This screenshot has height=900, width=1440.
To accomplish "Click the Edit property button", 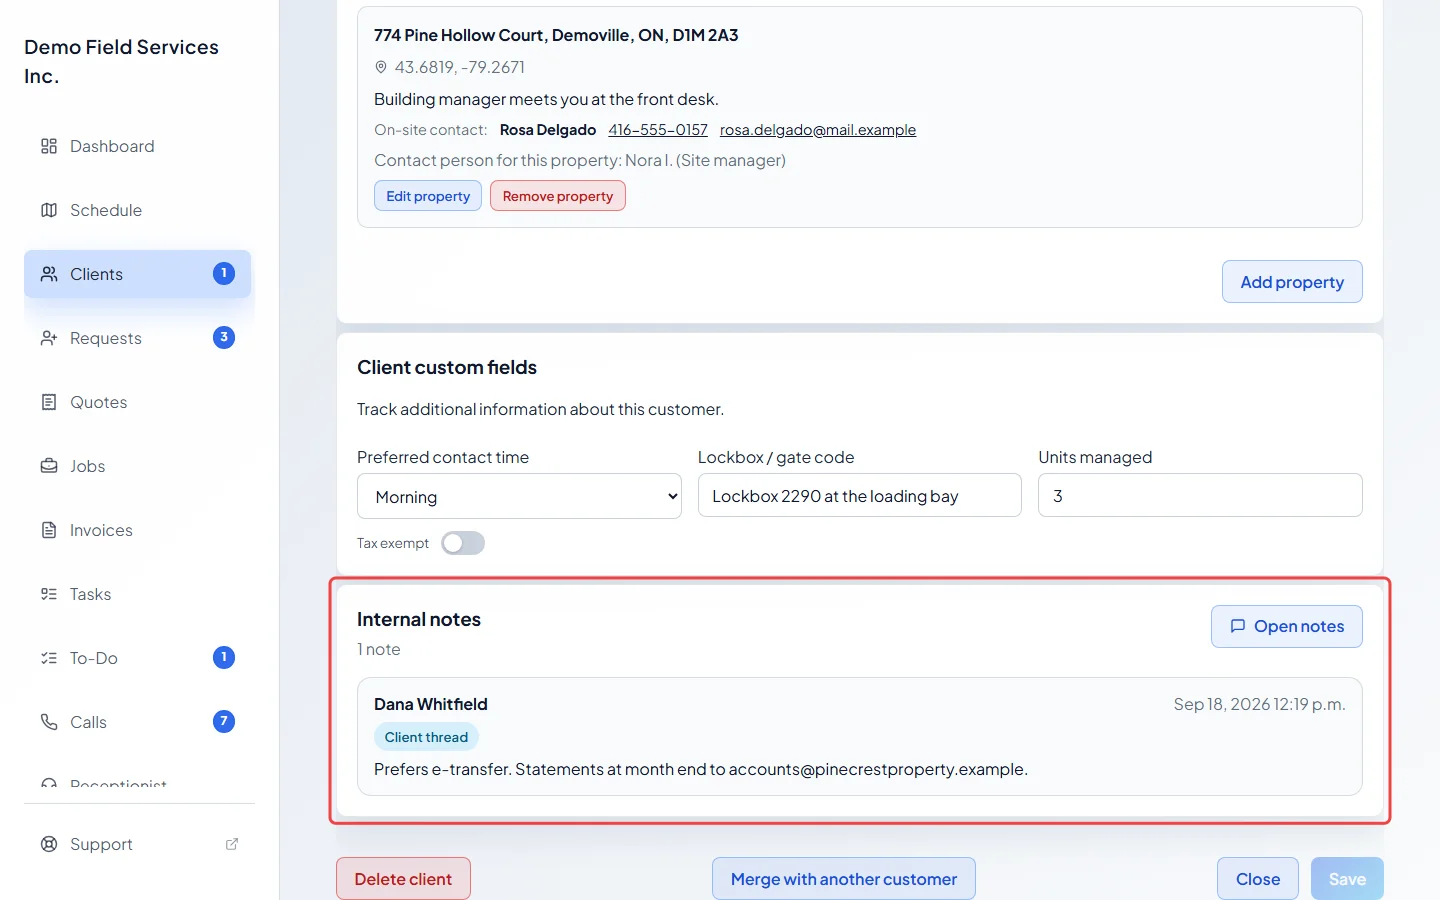I will click(x=428, y=196).
